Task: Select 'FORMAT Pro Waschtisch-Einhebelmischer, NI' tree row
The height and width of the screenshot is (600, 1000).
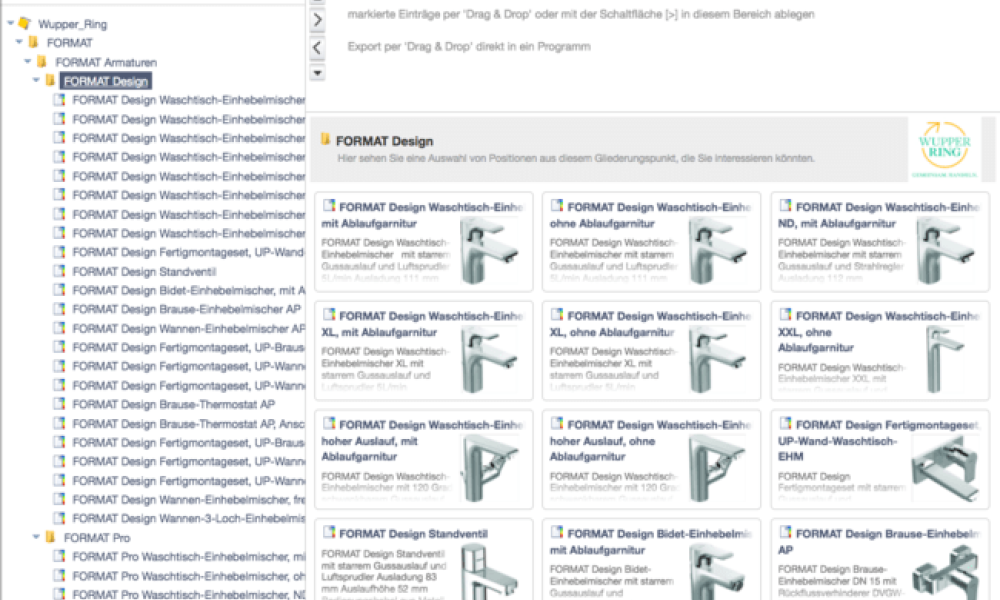Action: click(x=189, y=594)
